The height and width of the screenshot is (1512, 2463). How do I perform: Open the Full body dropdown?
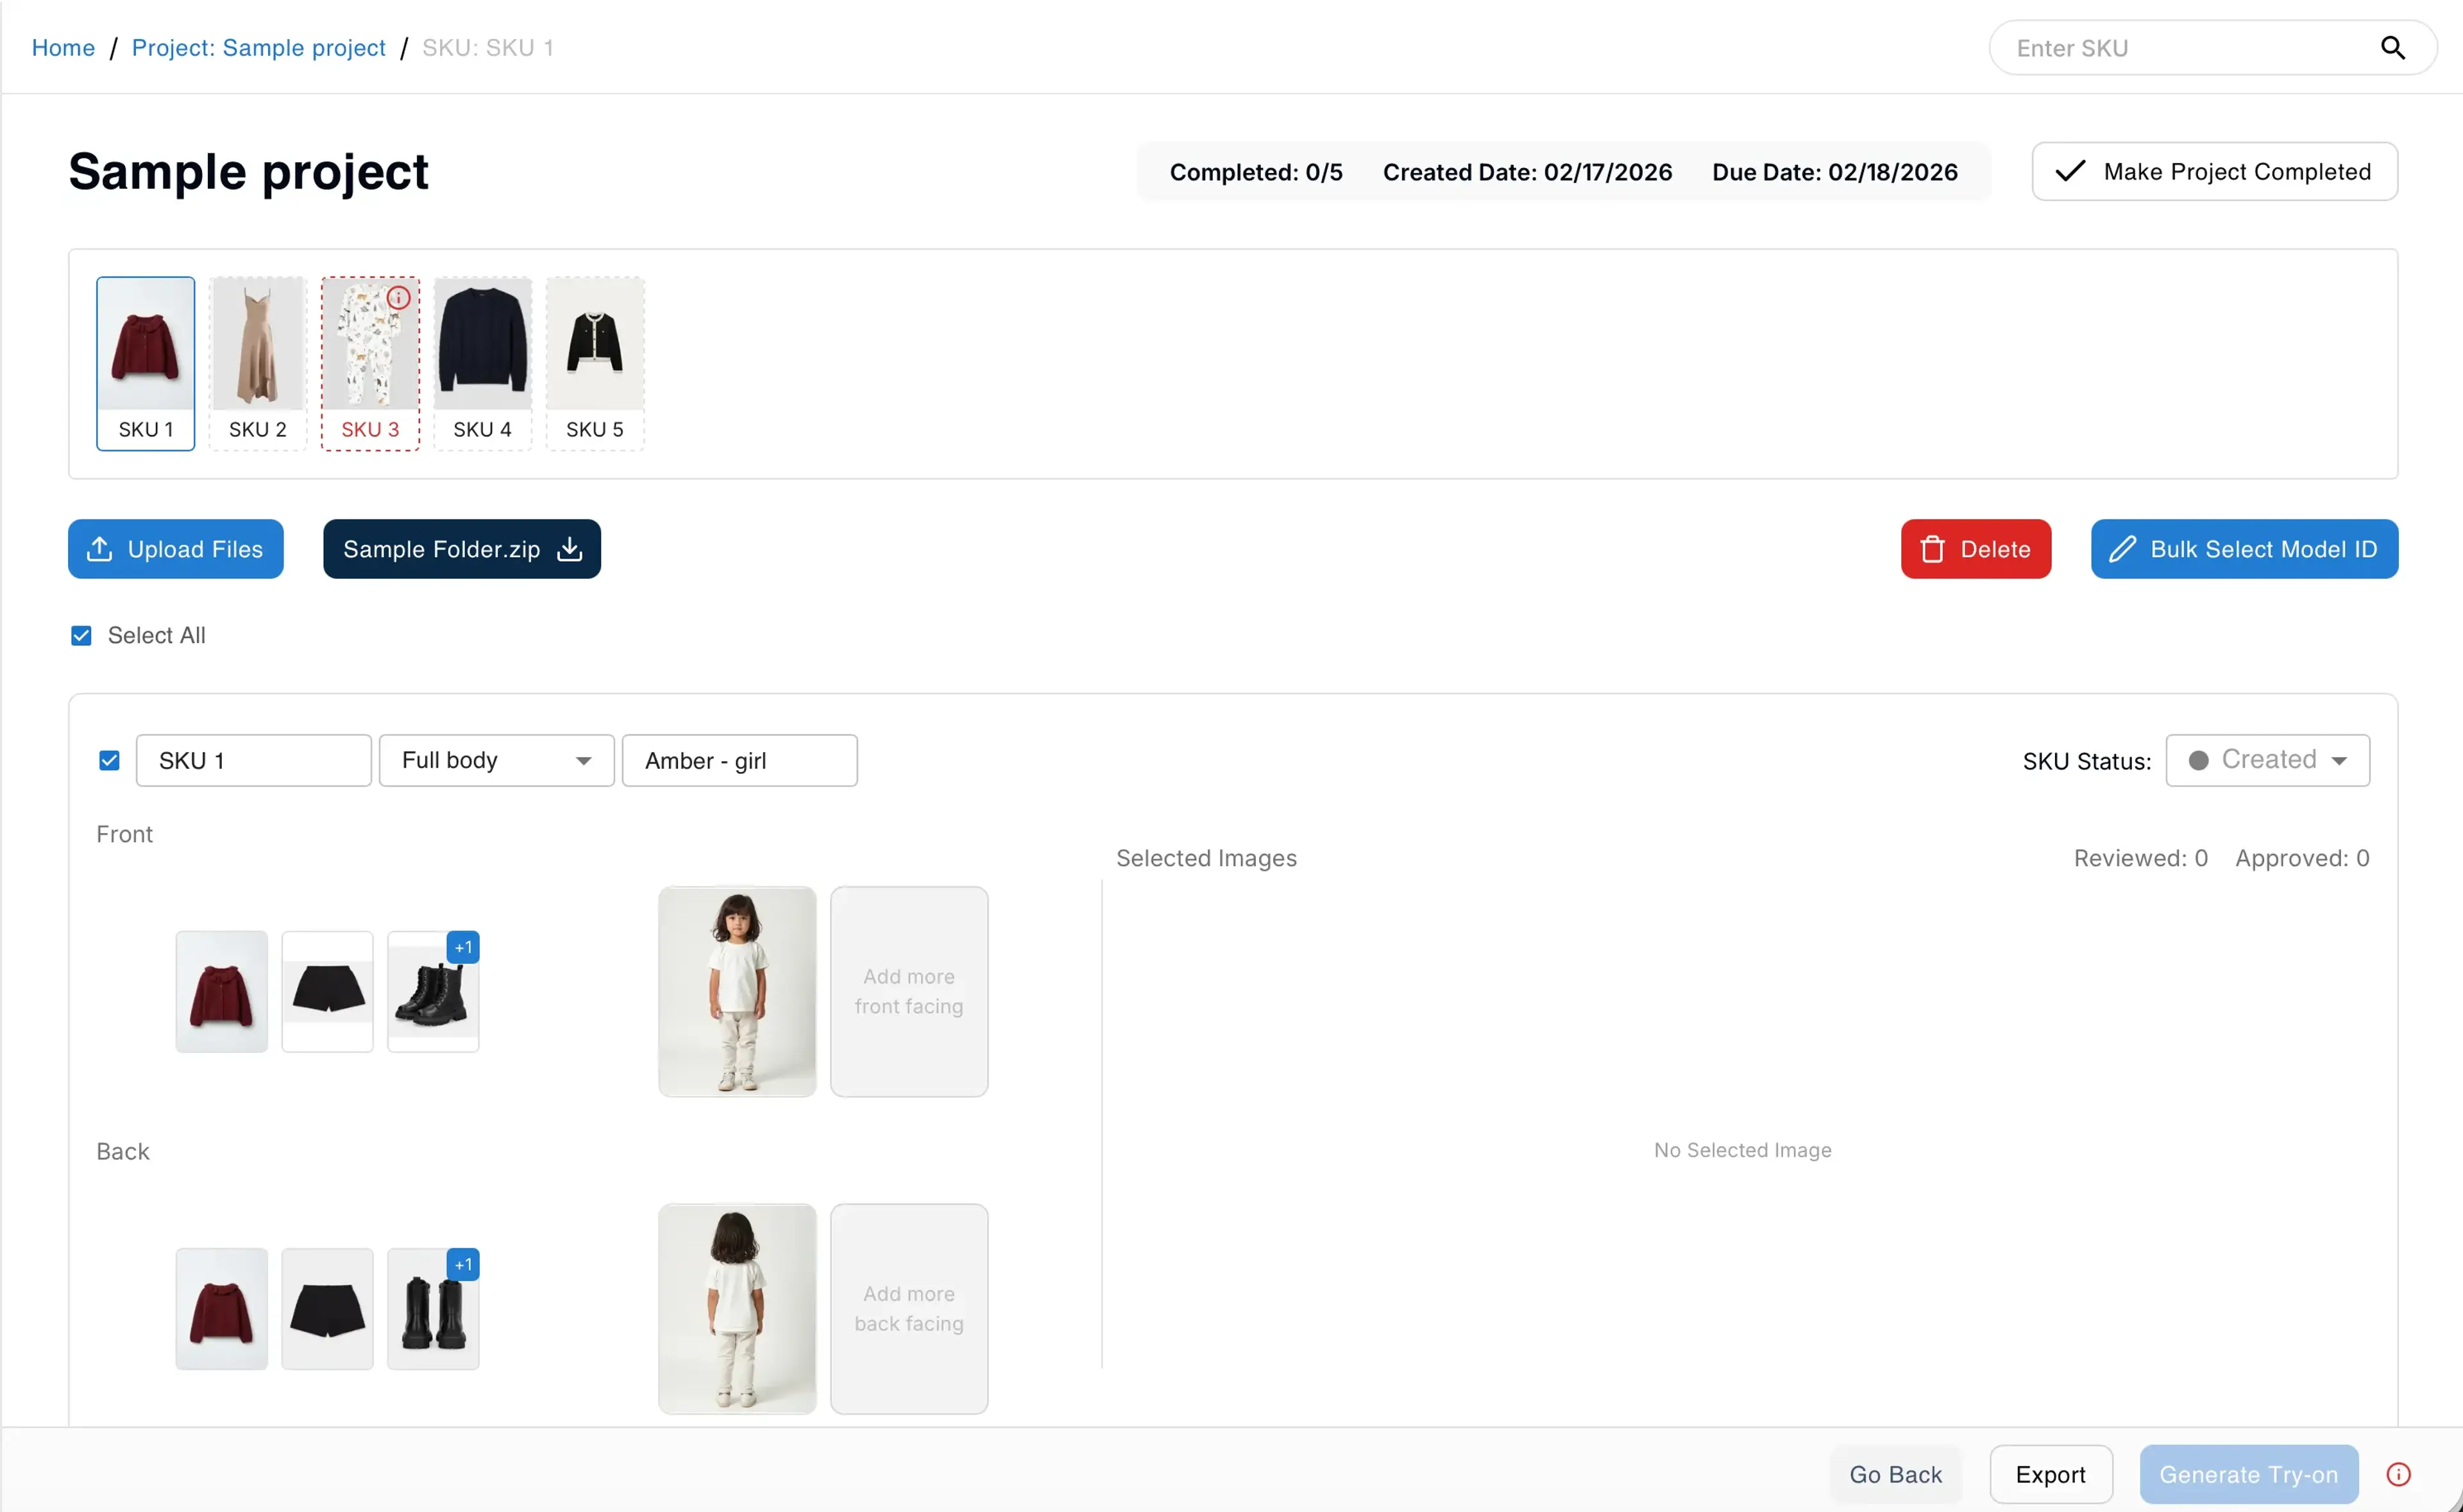click(496, 760)
